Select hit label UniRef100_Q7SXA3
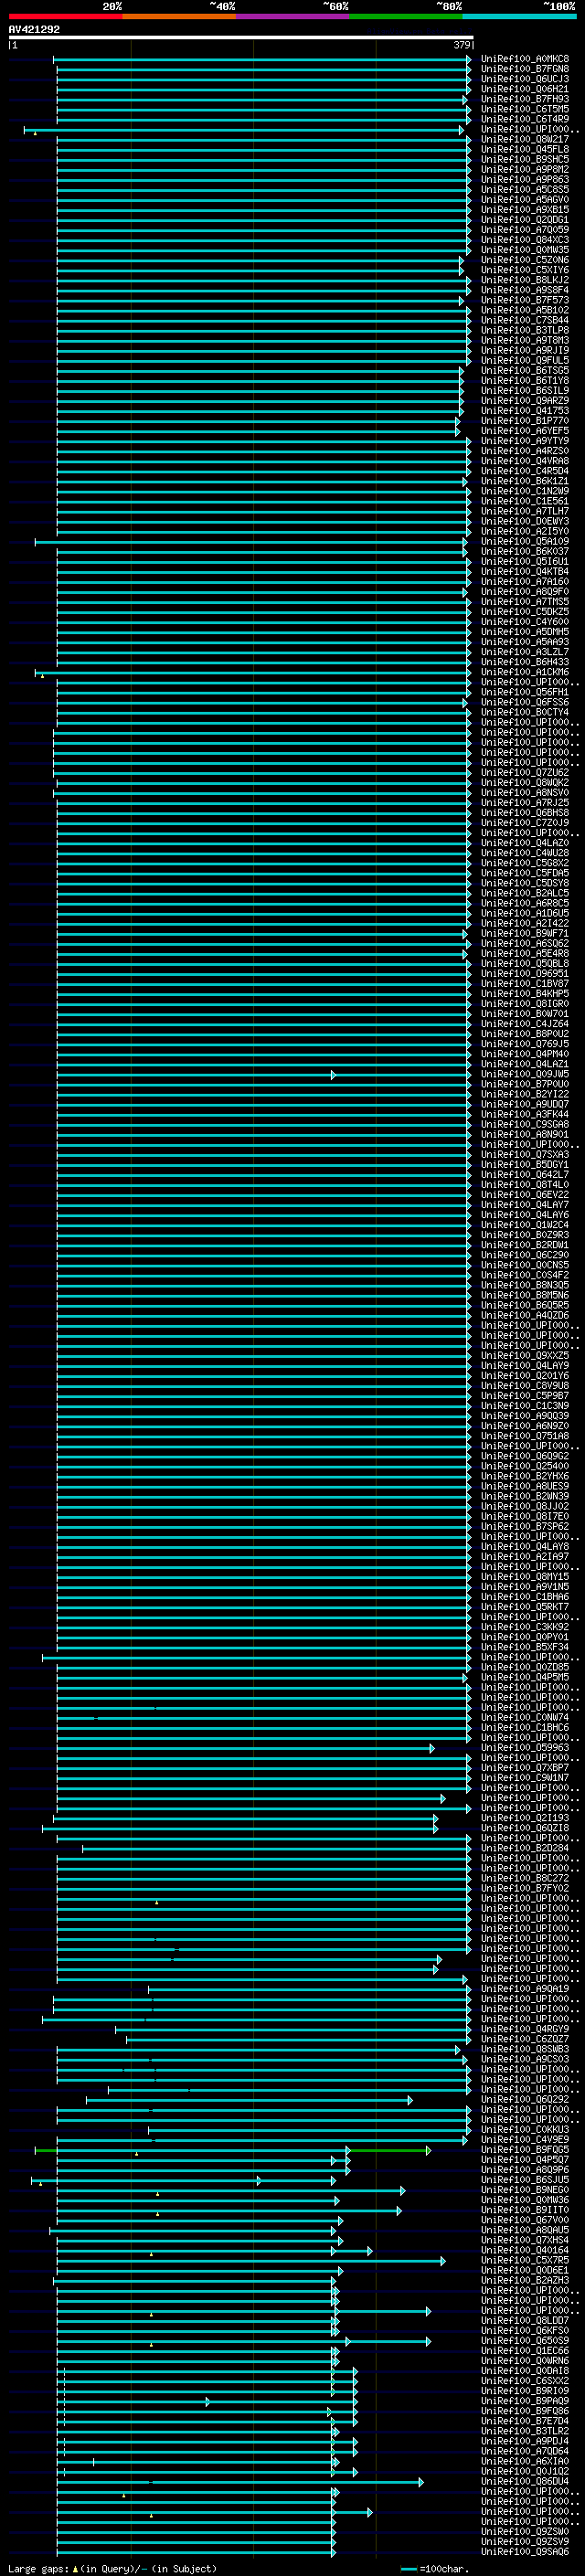Viewport: 585px width, 2576px height. tap(525, 1154)
